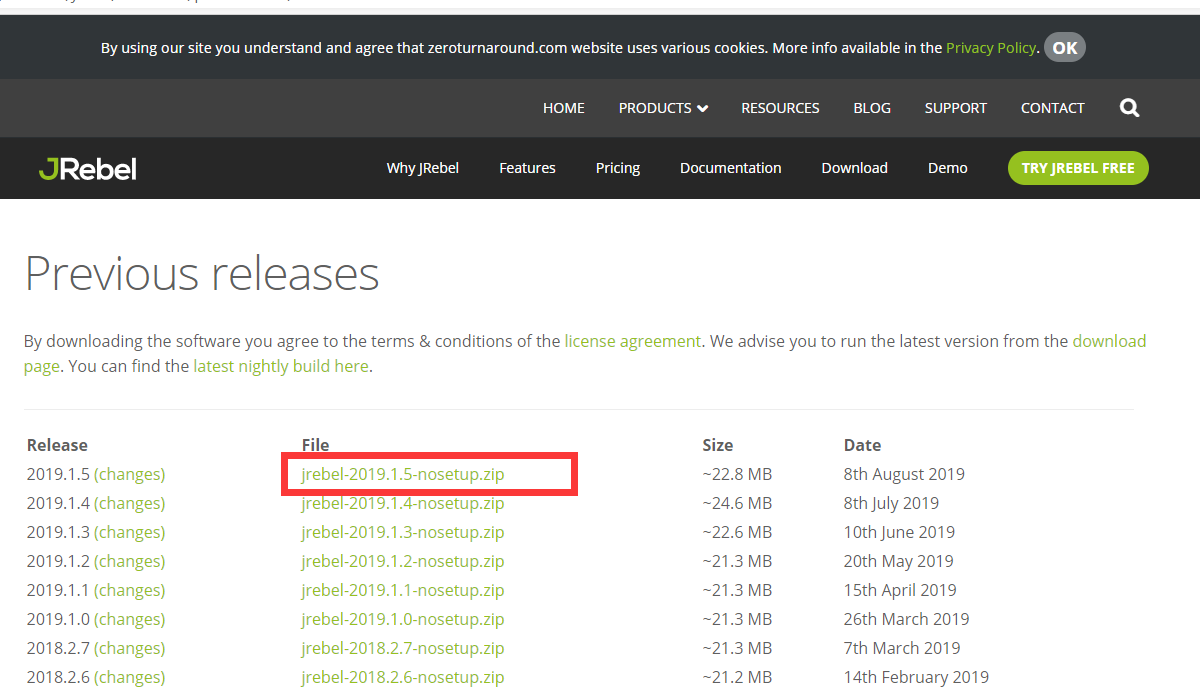1200x693 pixels.
Task: Go to the HOME page
Action: (564, 108)
